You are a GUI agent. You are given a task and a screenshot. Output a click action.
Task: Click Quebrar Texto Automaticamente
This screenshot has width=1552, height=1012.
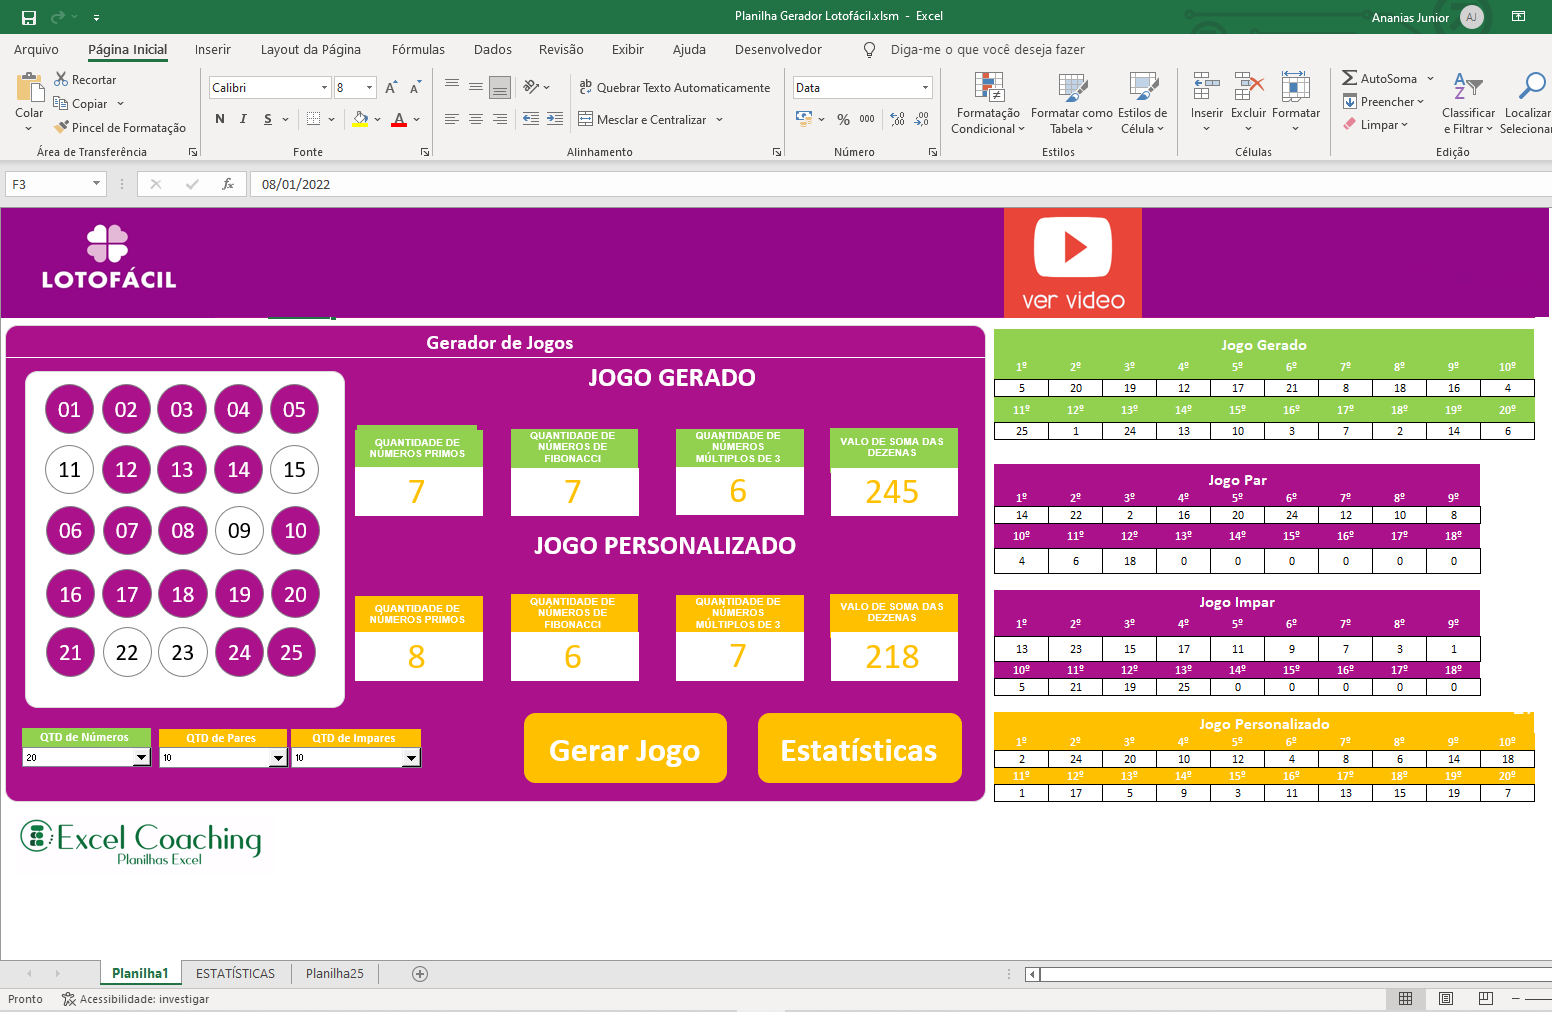pos(675,87)
